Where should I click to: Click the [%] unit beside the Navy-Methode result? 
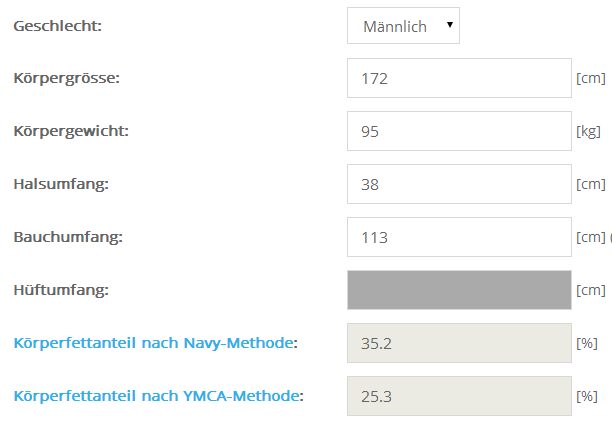click(x=586, y=343)
